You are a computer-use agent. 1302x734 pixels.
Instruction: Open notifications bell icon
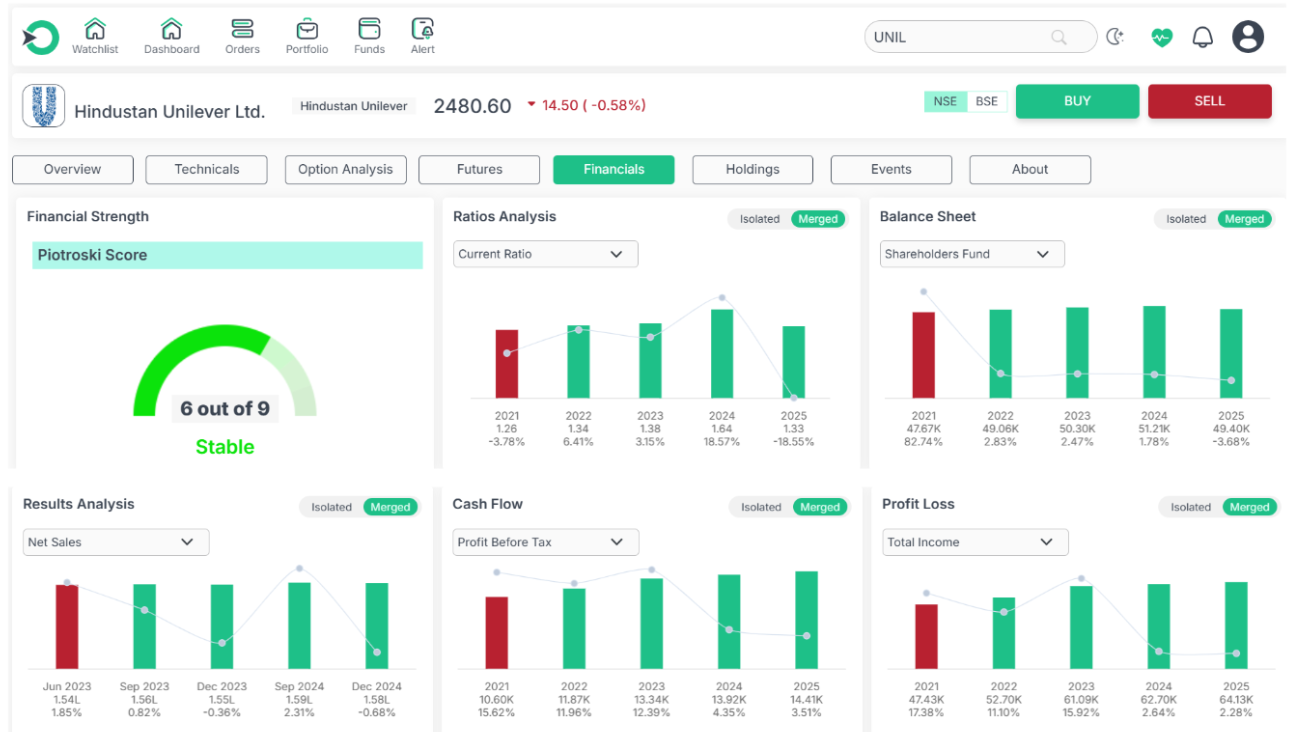[1202, 38]
